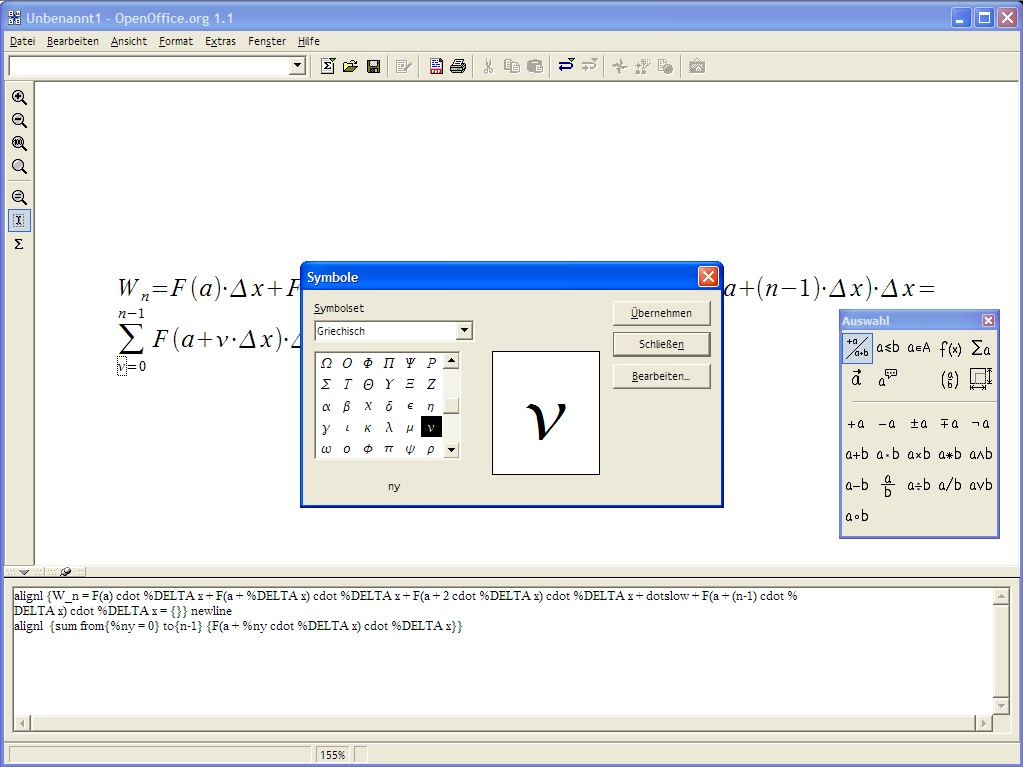Click the Zoom In magnifier tool
This screenshot has height=767, width=1023.
click(x=19, y=98)
